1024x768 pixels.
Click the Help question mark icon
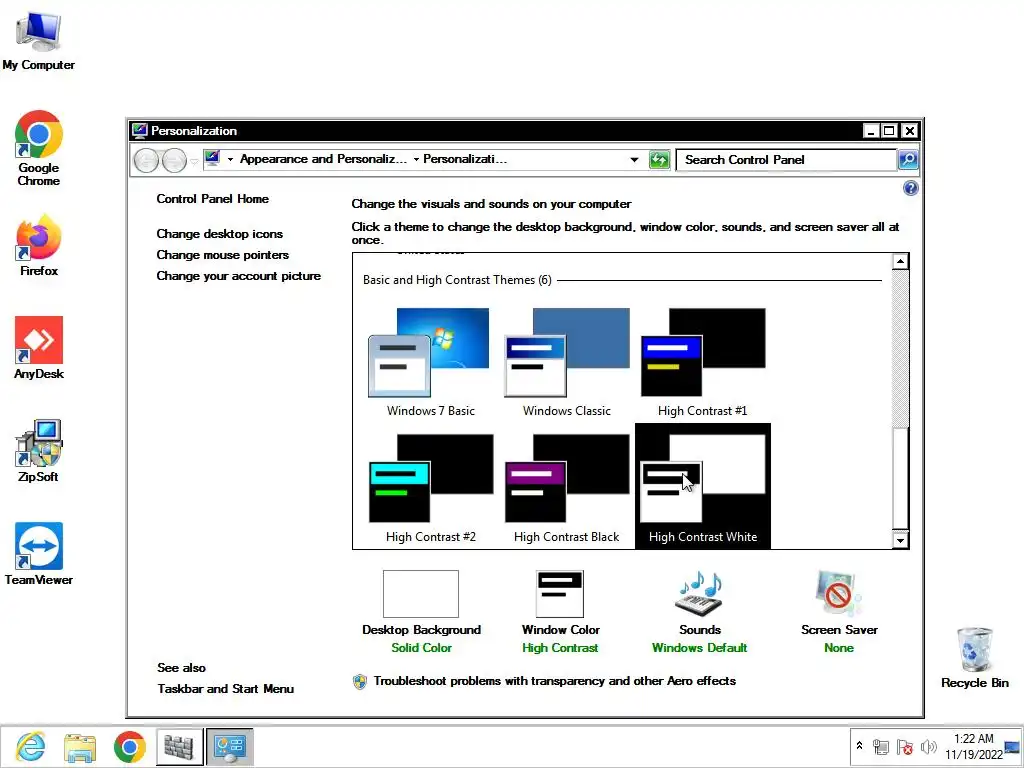click(910, 188)
